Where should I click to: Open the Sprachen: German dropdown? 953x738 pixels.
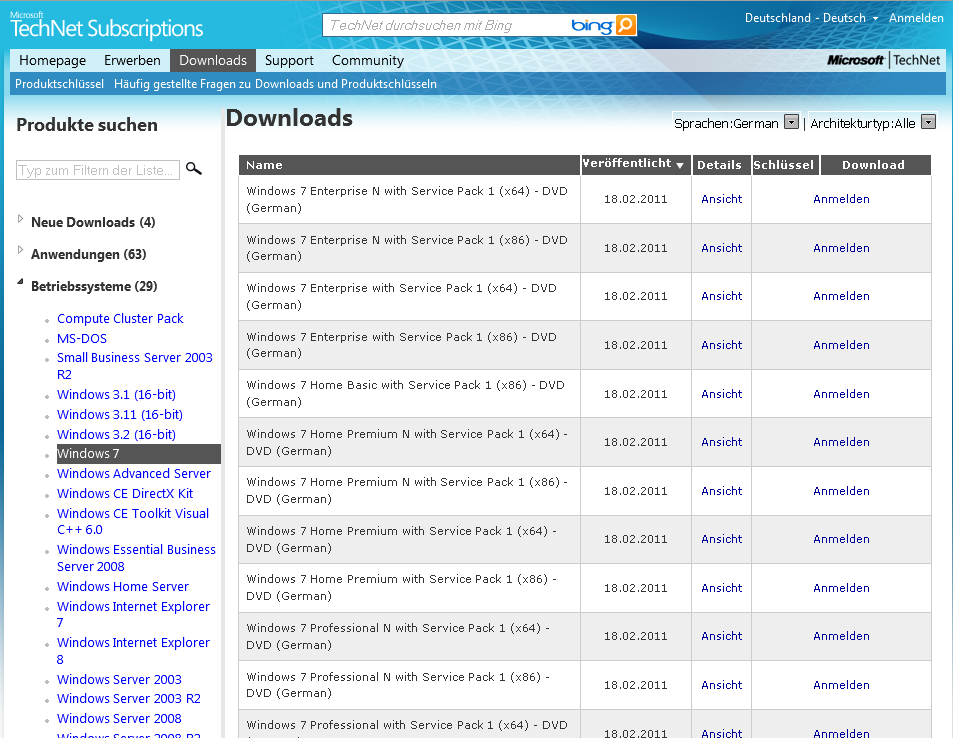point(791,122)
